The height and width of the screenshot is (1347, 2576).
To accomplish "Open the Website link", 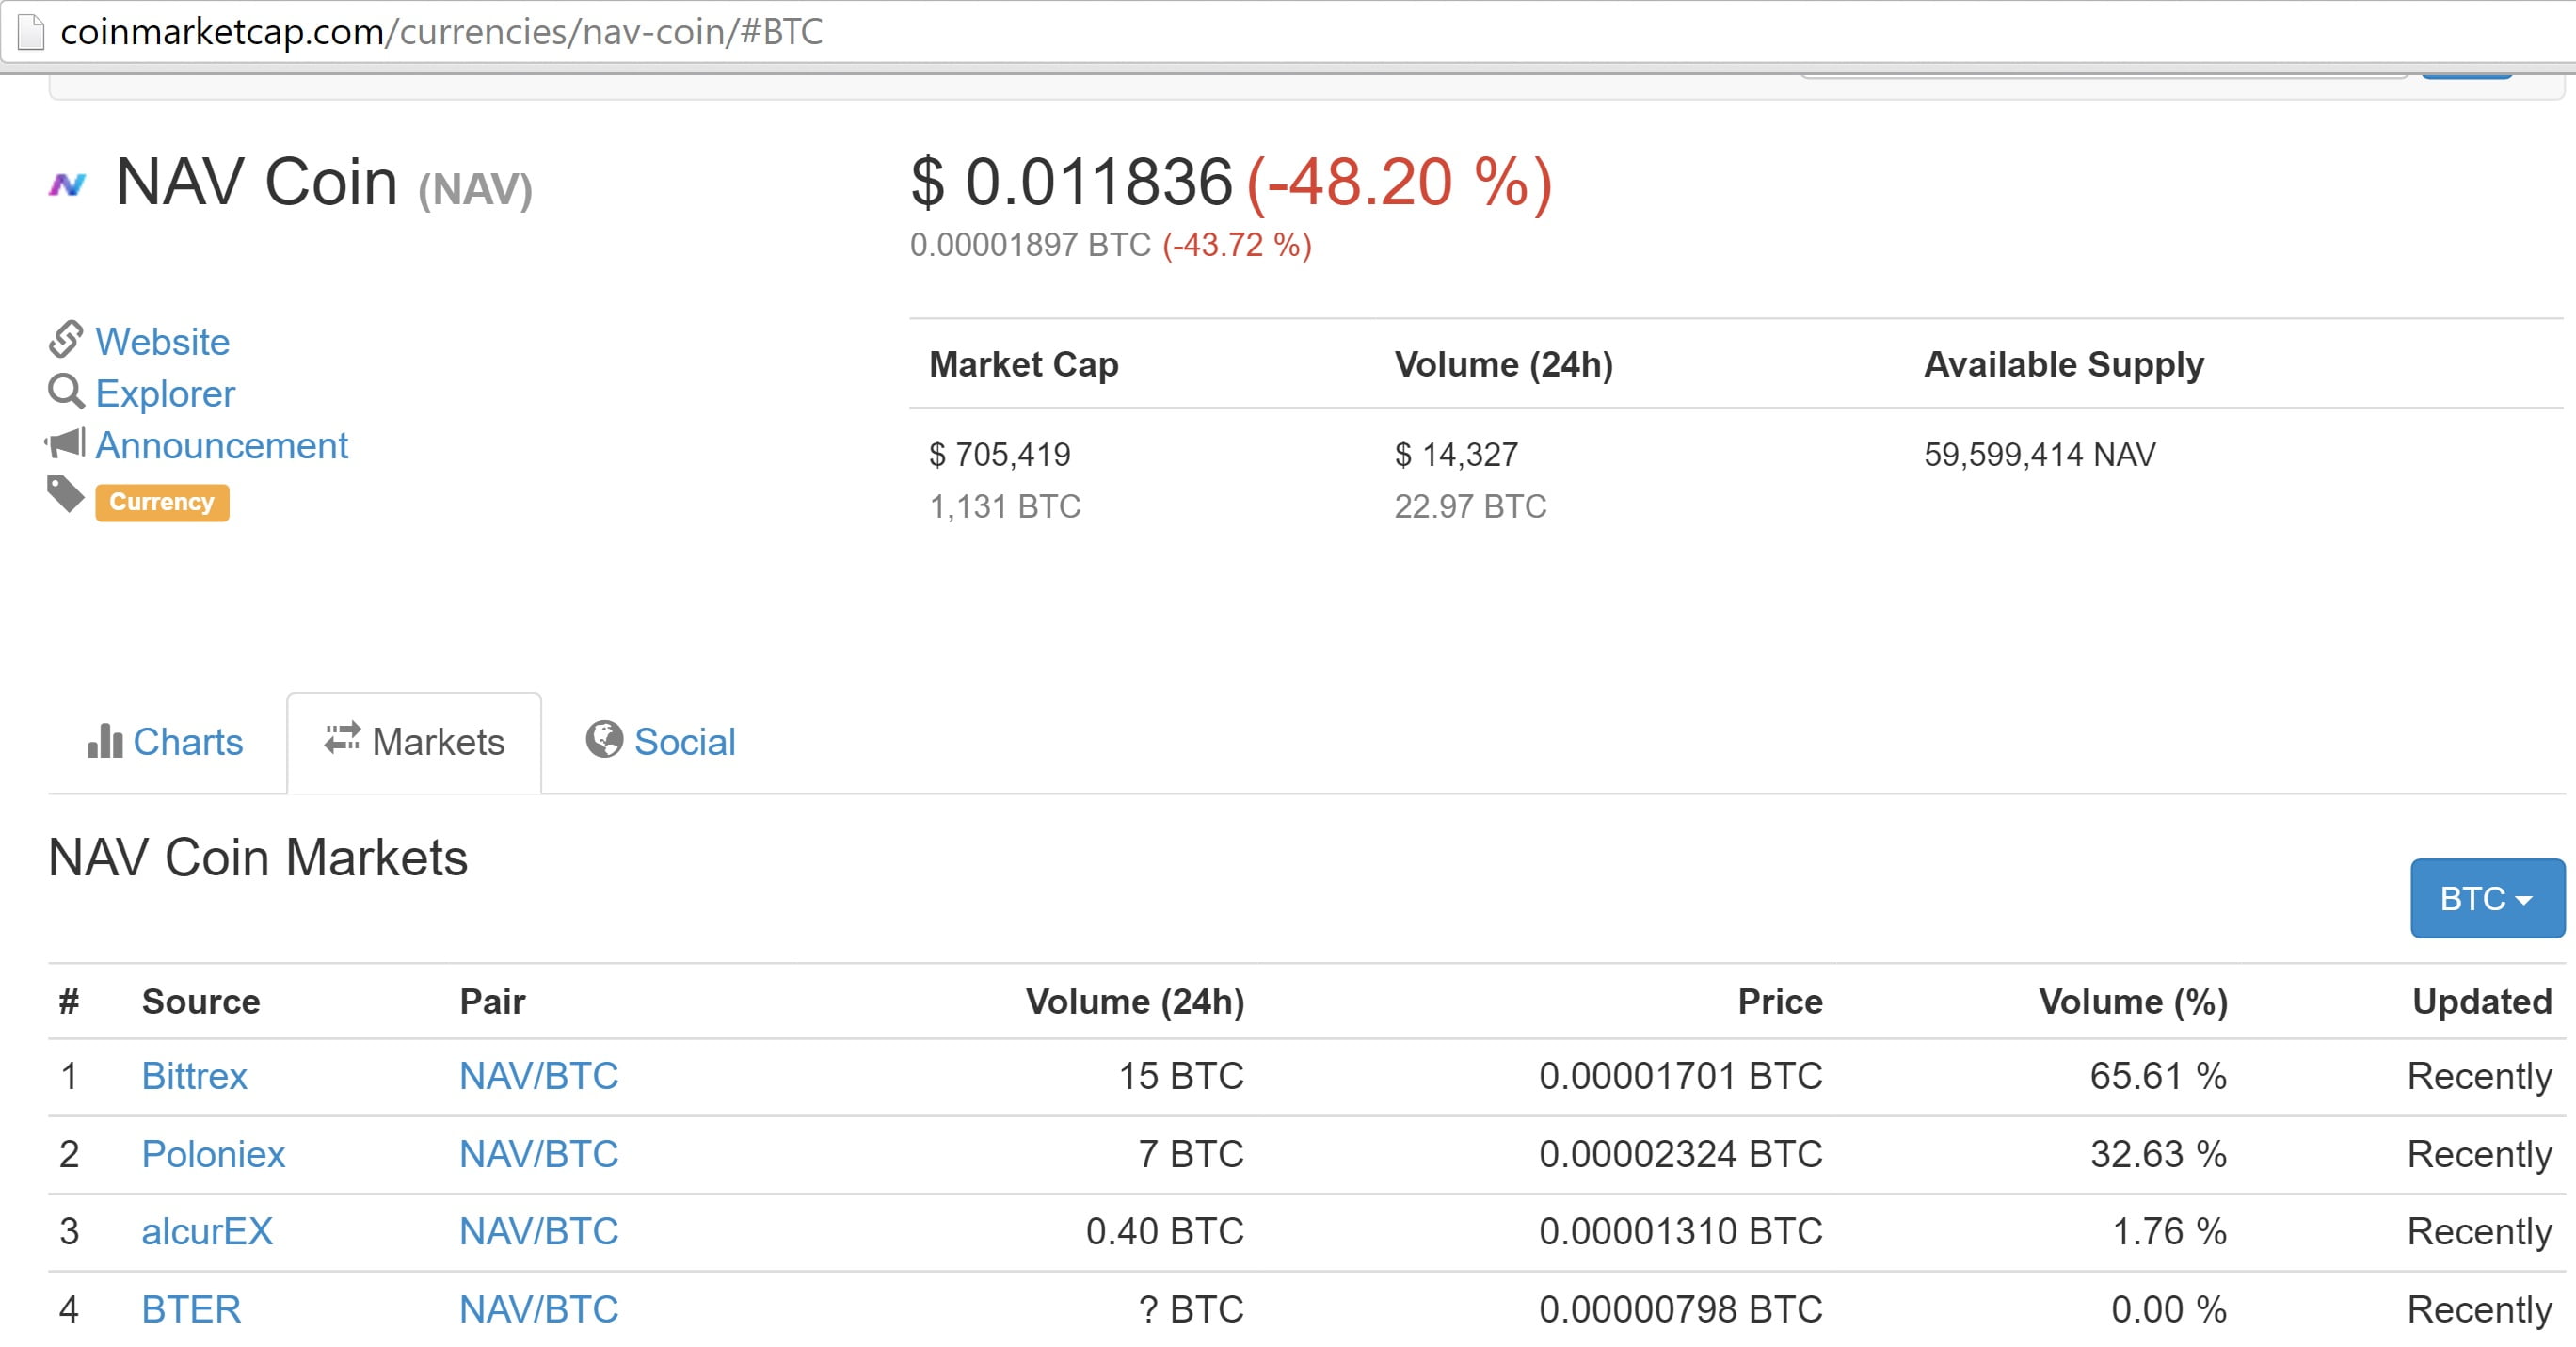I will (x=162, y=342).
